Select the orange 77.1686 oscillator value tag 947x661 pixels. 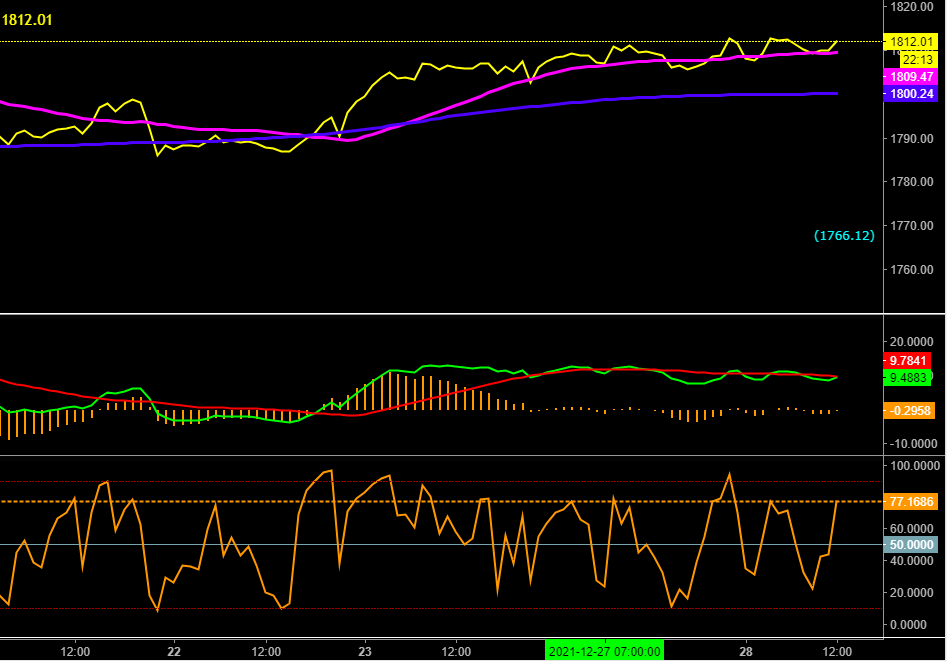pyautogui.click(x=911, y=501)
